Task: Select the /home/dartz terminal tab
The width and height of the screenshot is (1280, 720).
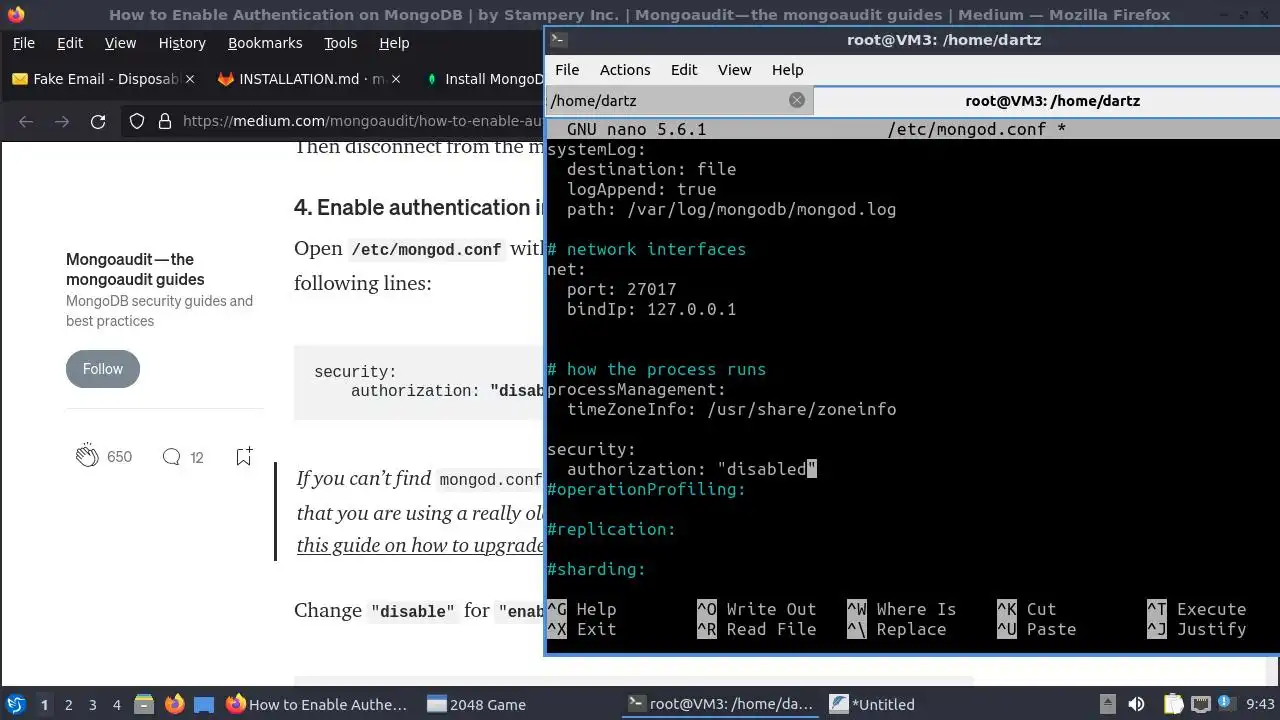Action: point(679,100)
